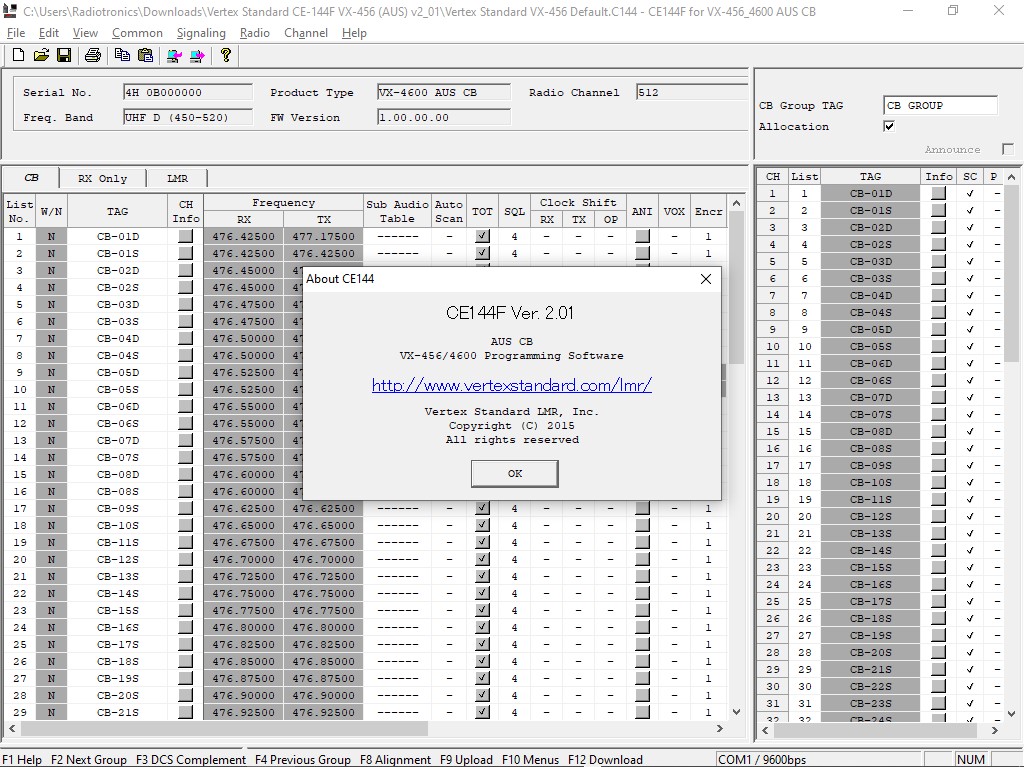Click left arrow of channel table horizontal scrollbar
Image resolution: width=1024 pixels, height=767 pixels.
pyautogui.click(x=12, y=728)
